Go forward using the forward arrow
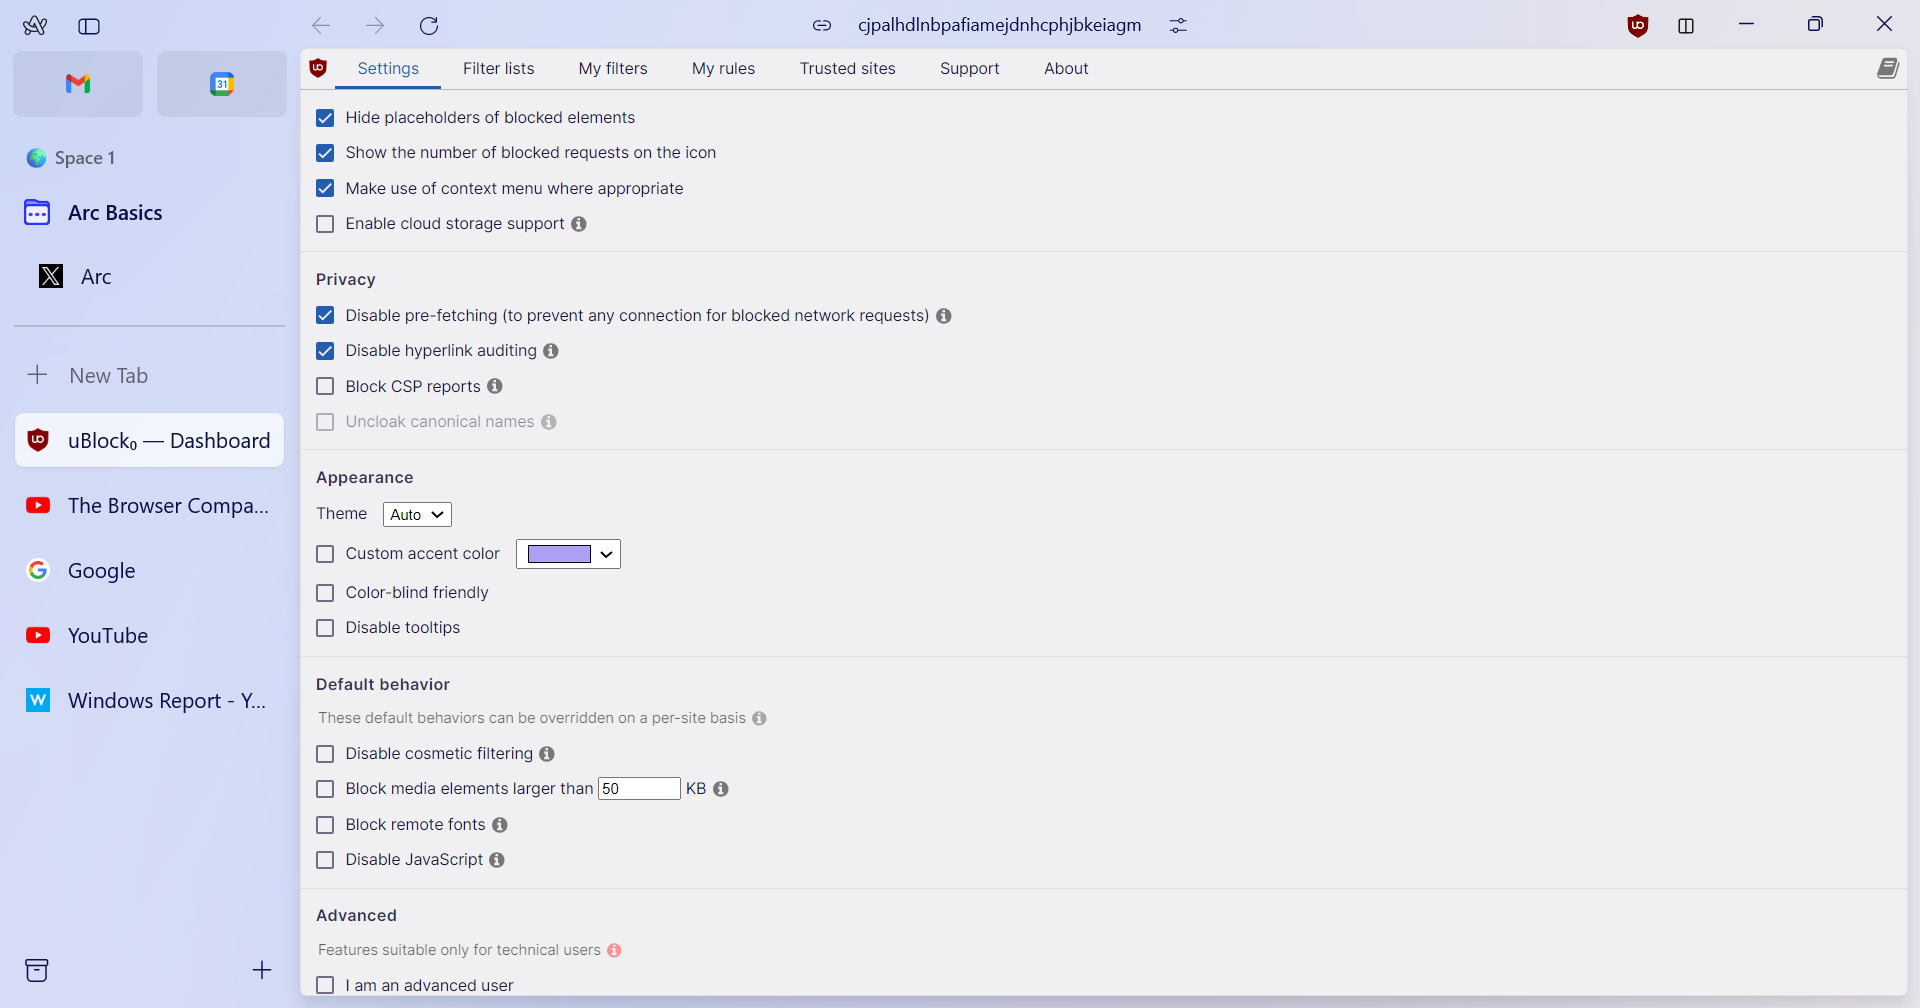The width and height of the screenshot is (1920, 1008). (375, 26)
